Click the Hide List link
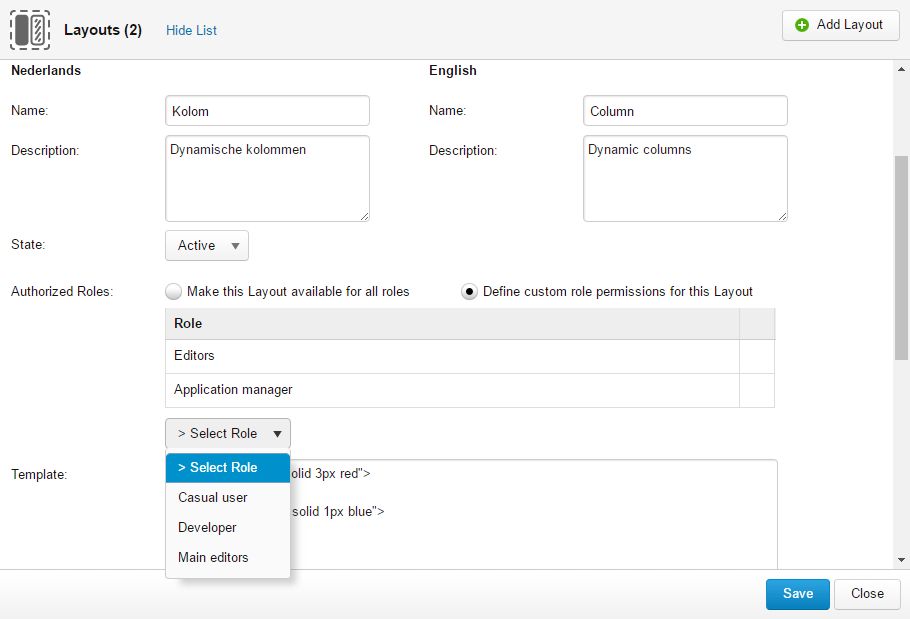The height and width of the screenshot is (619, 910). [191, 30]
